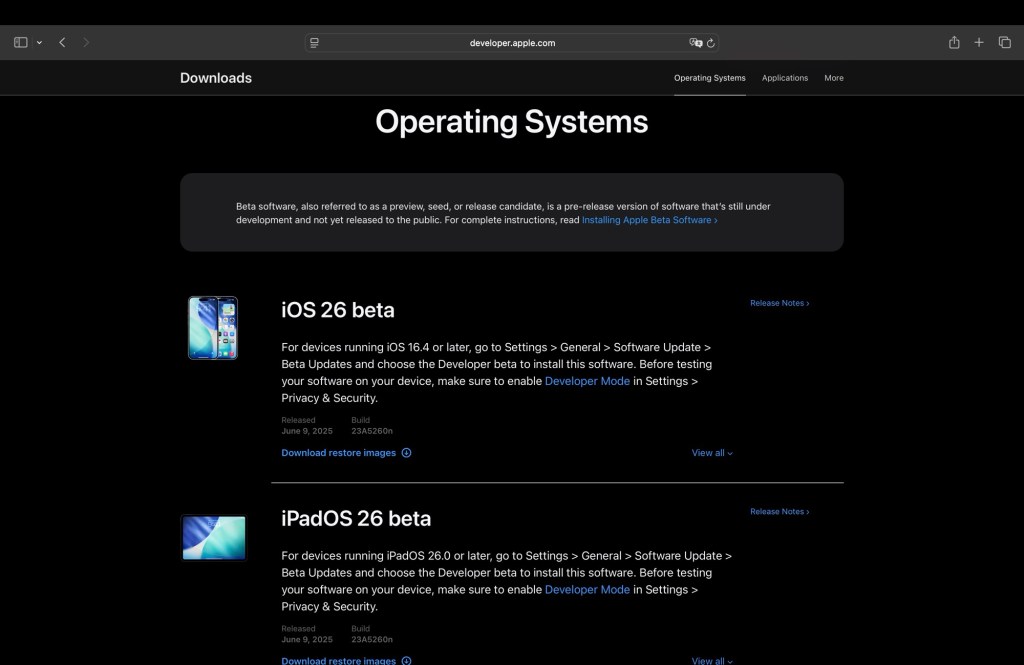Open Developer Mode link in iOS 26 section
The height and width of the screenshot is (665, 1024).
(587, 381)
